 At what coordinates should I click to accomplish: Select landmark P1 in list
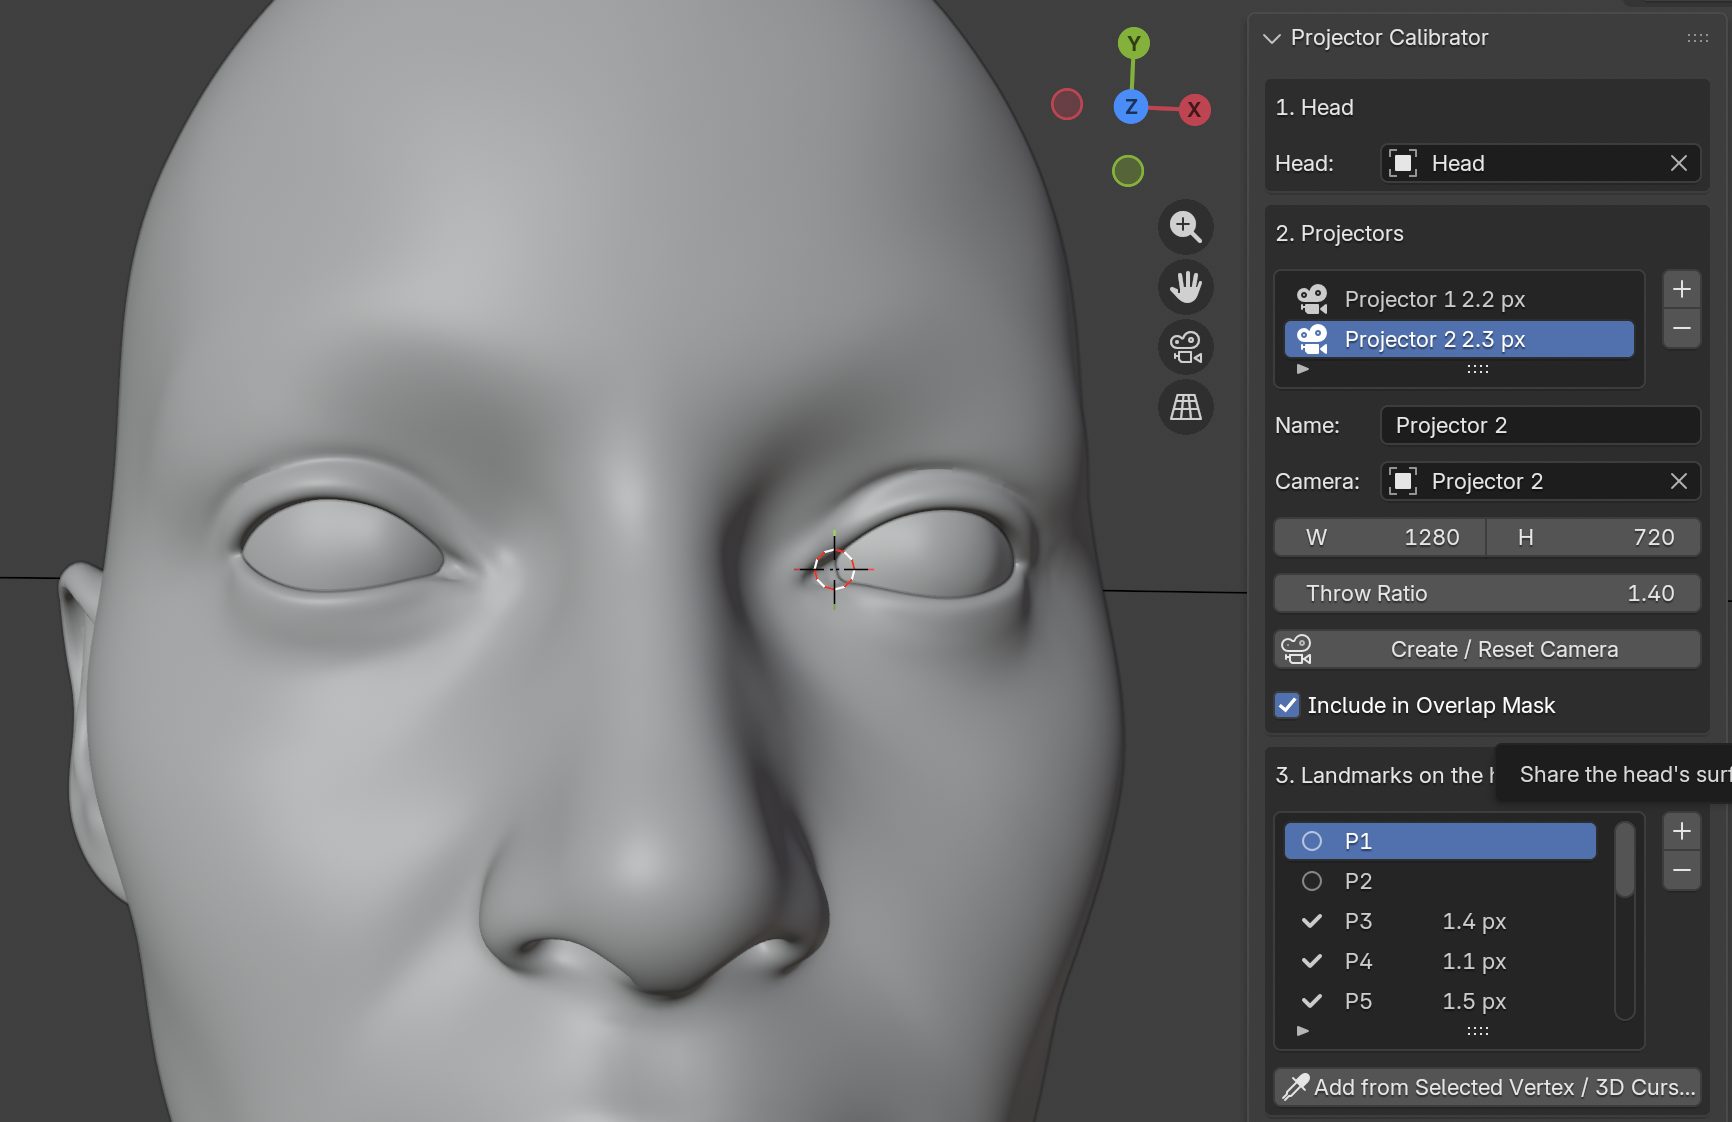[1440, 841]
